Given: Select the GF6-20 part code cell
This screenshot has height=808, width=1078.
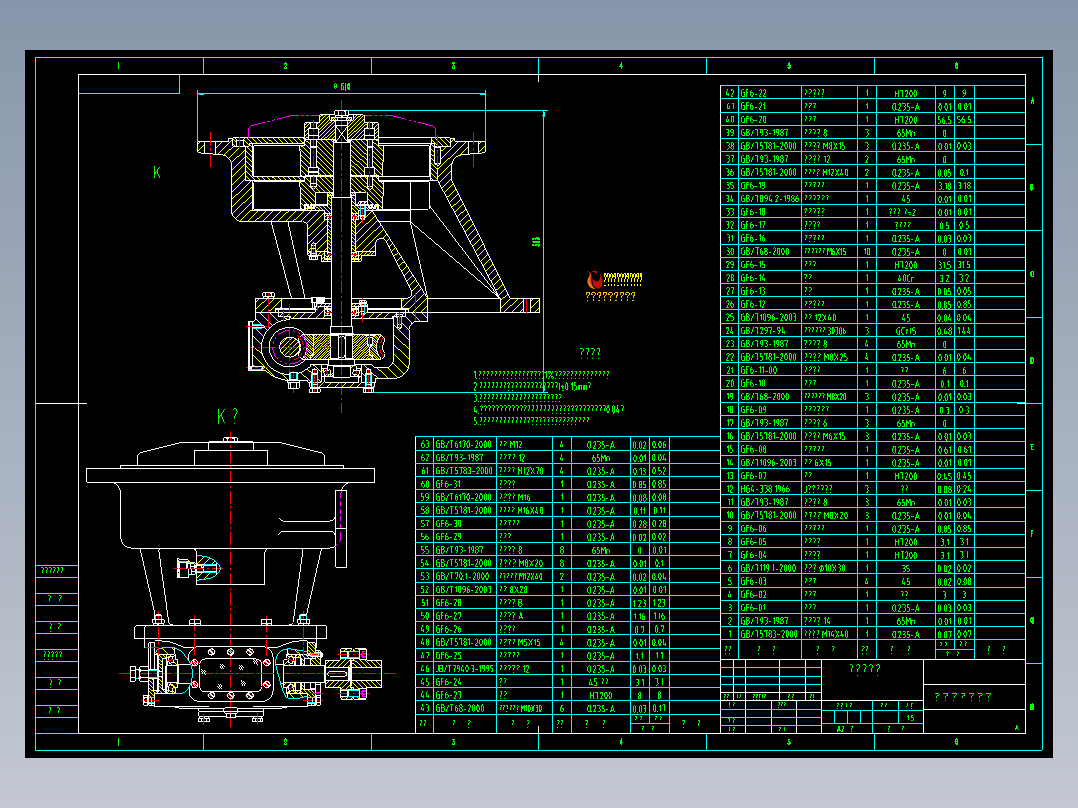Looking at the screenshot, I should click(x=770, y=120).
